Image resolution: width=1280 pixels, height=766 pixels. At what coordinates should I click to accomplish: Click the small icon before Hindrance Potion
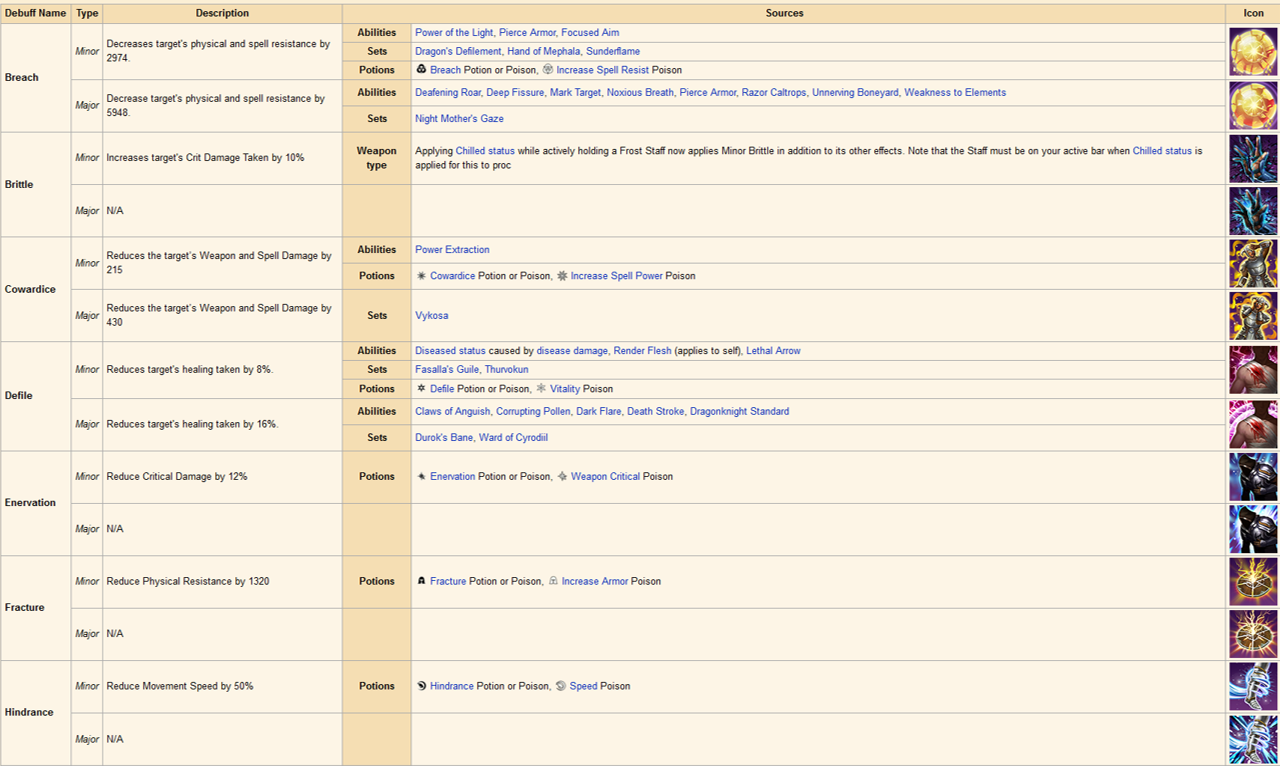pos(421,686)
